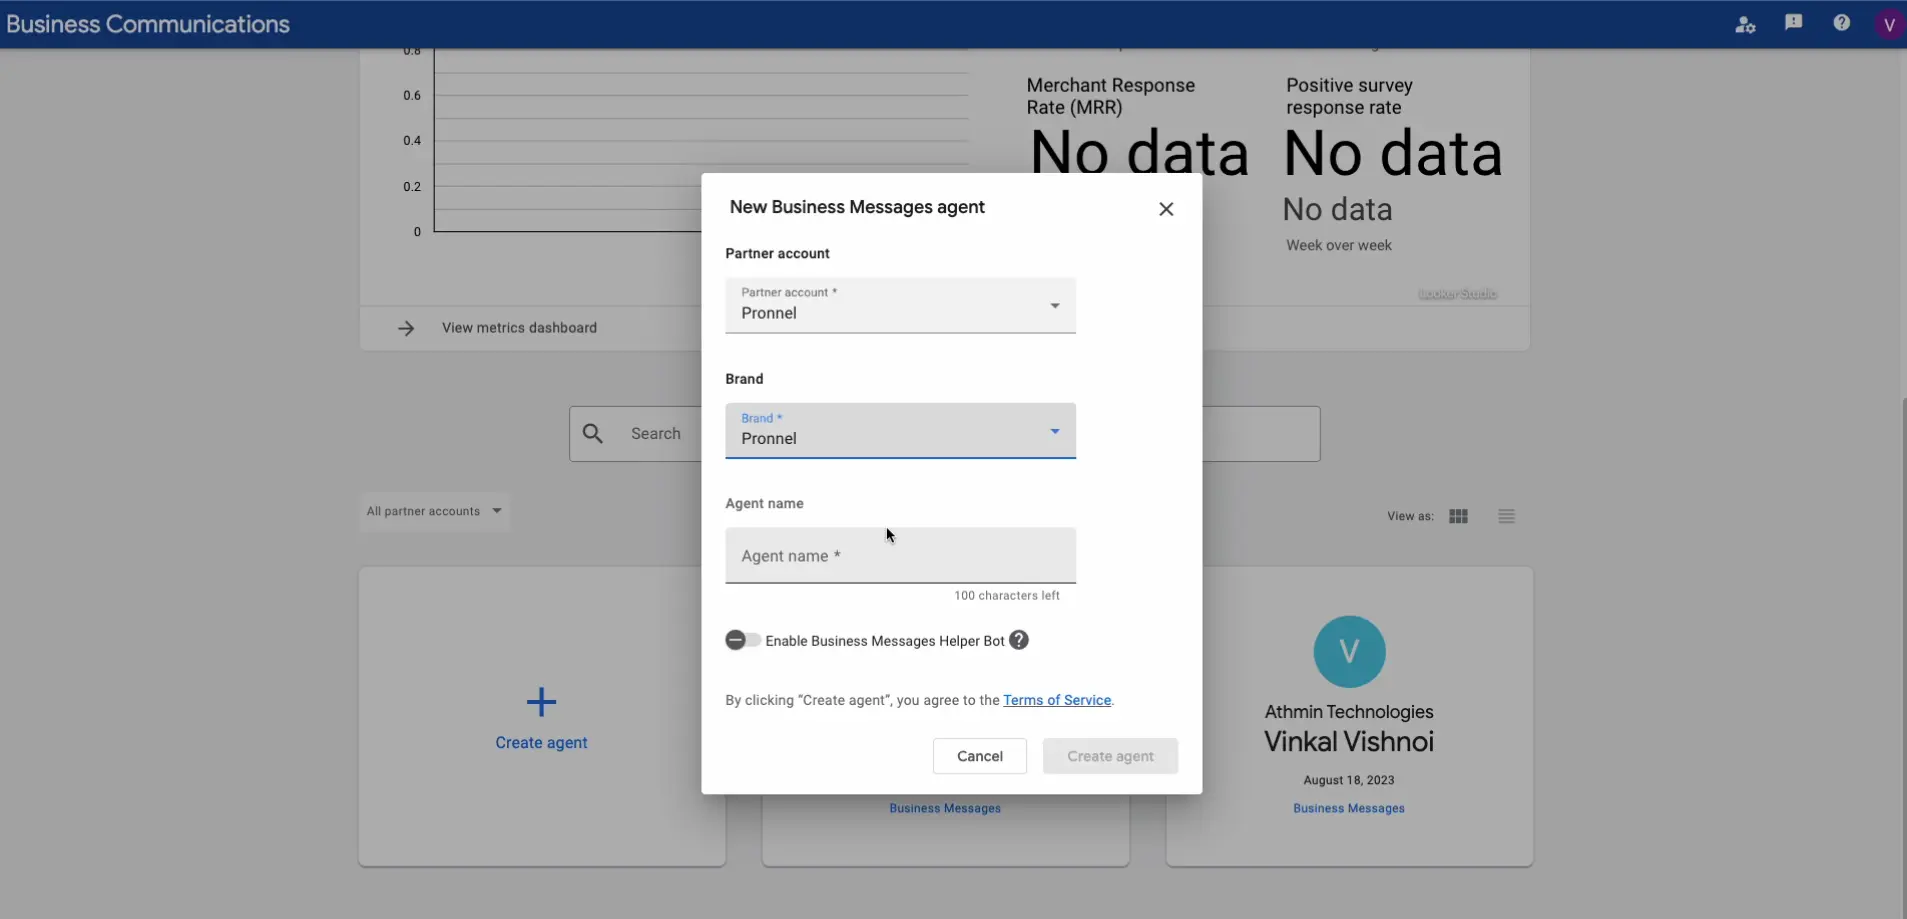Open the Brand dropdown showing Pronnel
The image size is (1907, 919).
(900, 430)
